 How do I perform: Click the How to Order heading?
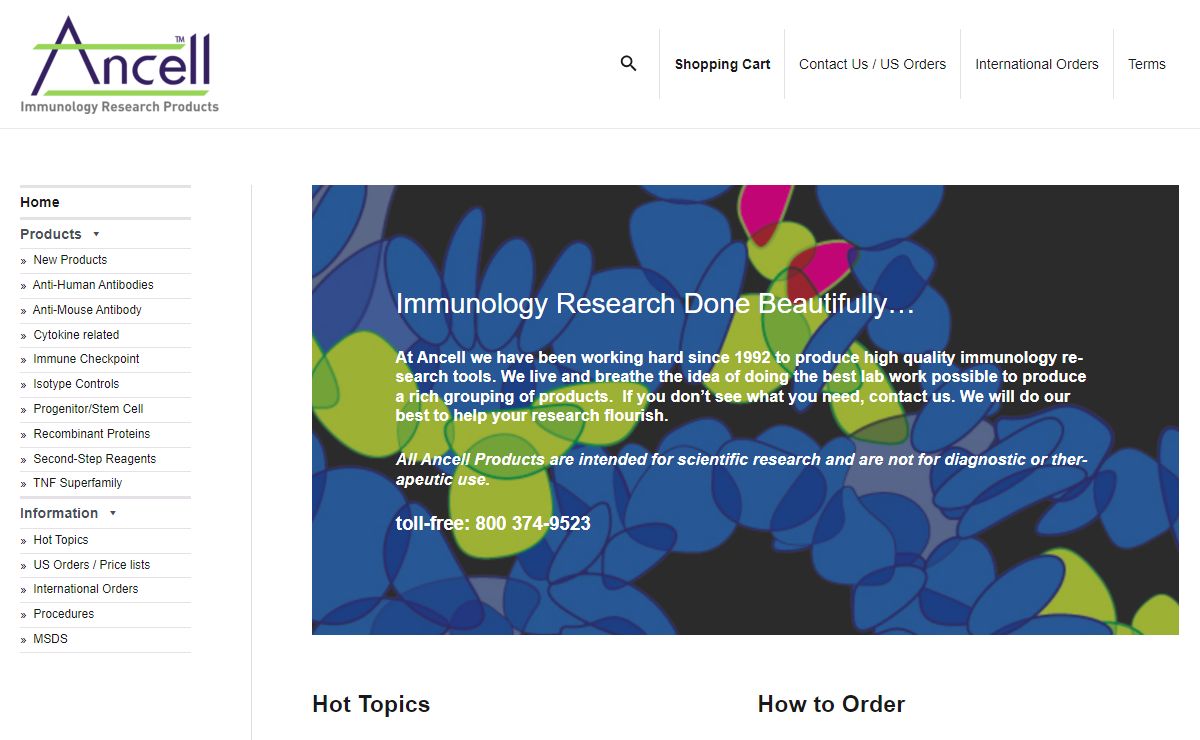click(x=831, y=704)
